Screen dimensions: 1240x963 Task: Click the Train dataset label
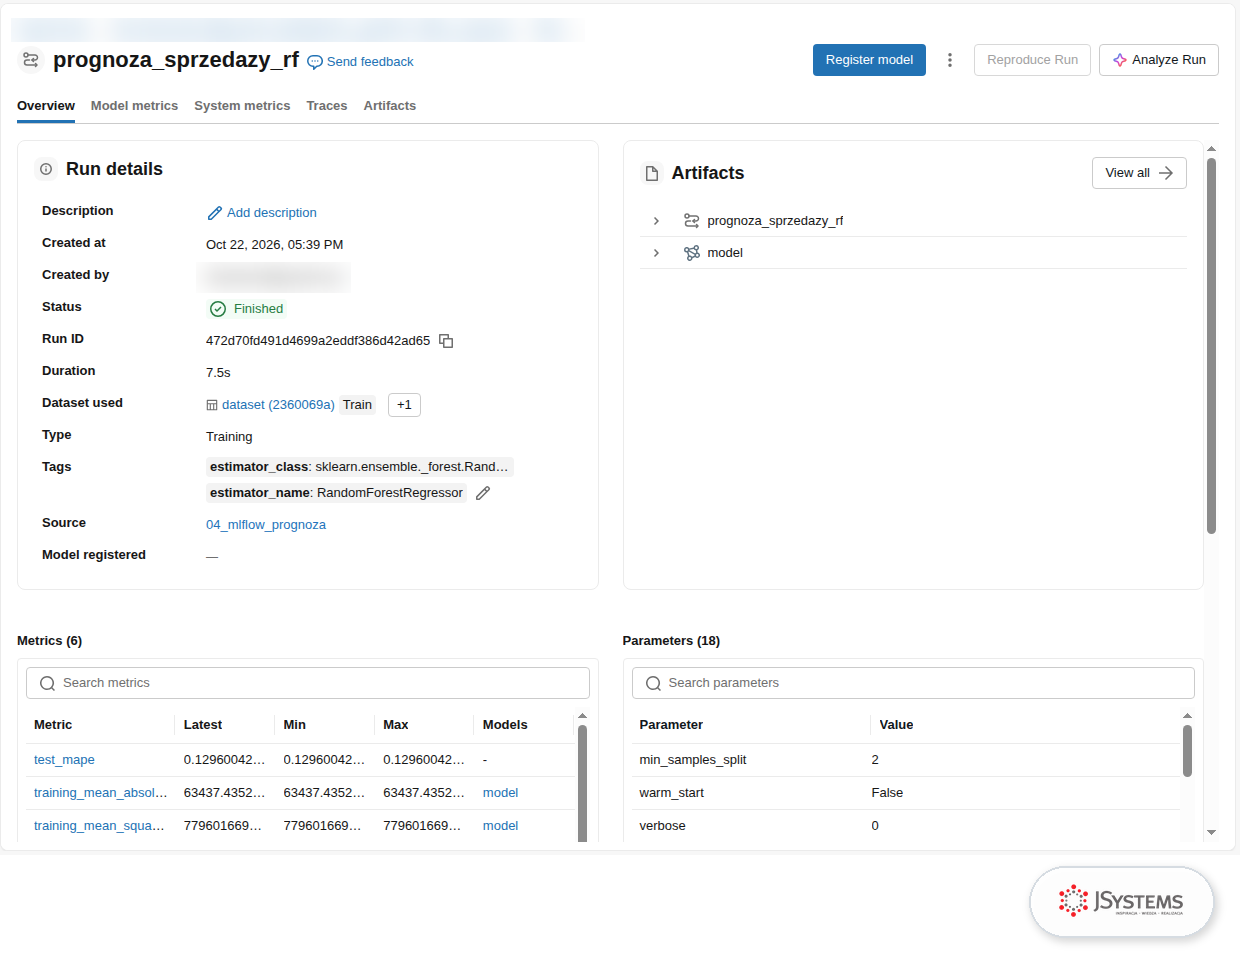(x=357, y=405)
